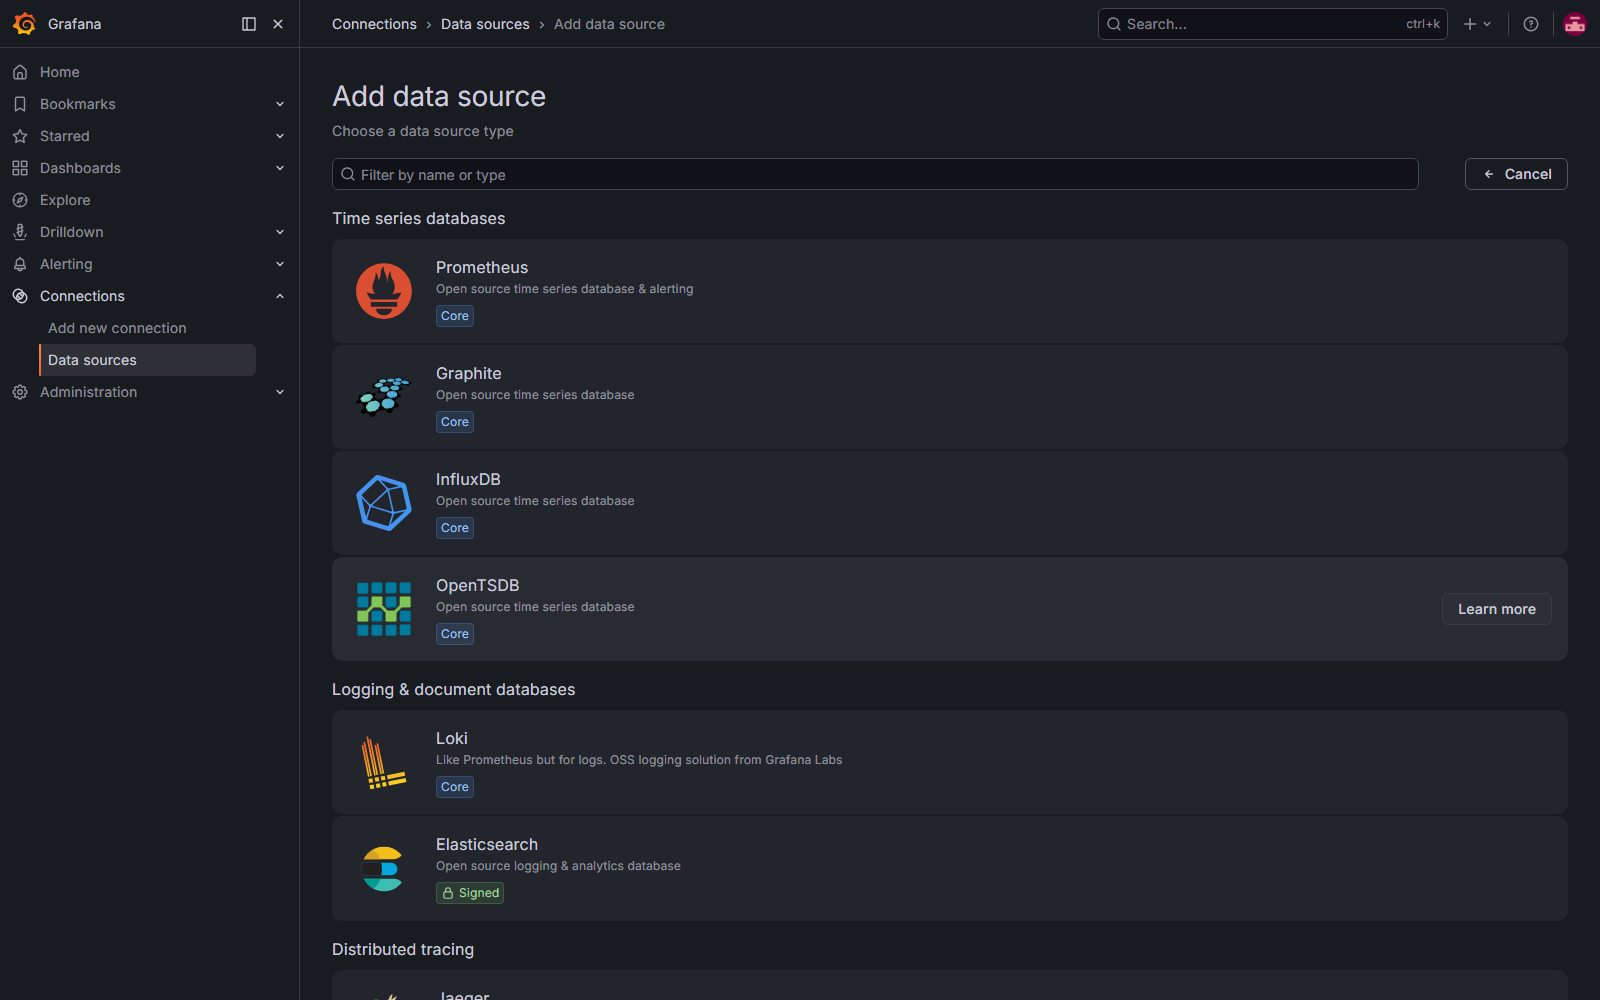This screenshot has height=1000, width=1600.
Task: Expand the Bookmarks section chevron
Action: click(280, 104)
